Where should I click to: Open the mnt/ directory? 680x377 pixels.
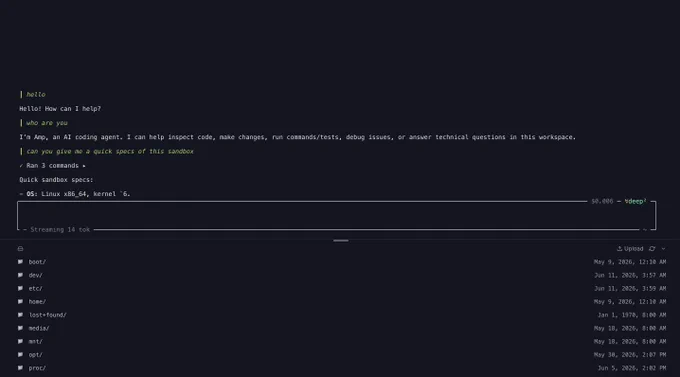35,341
